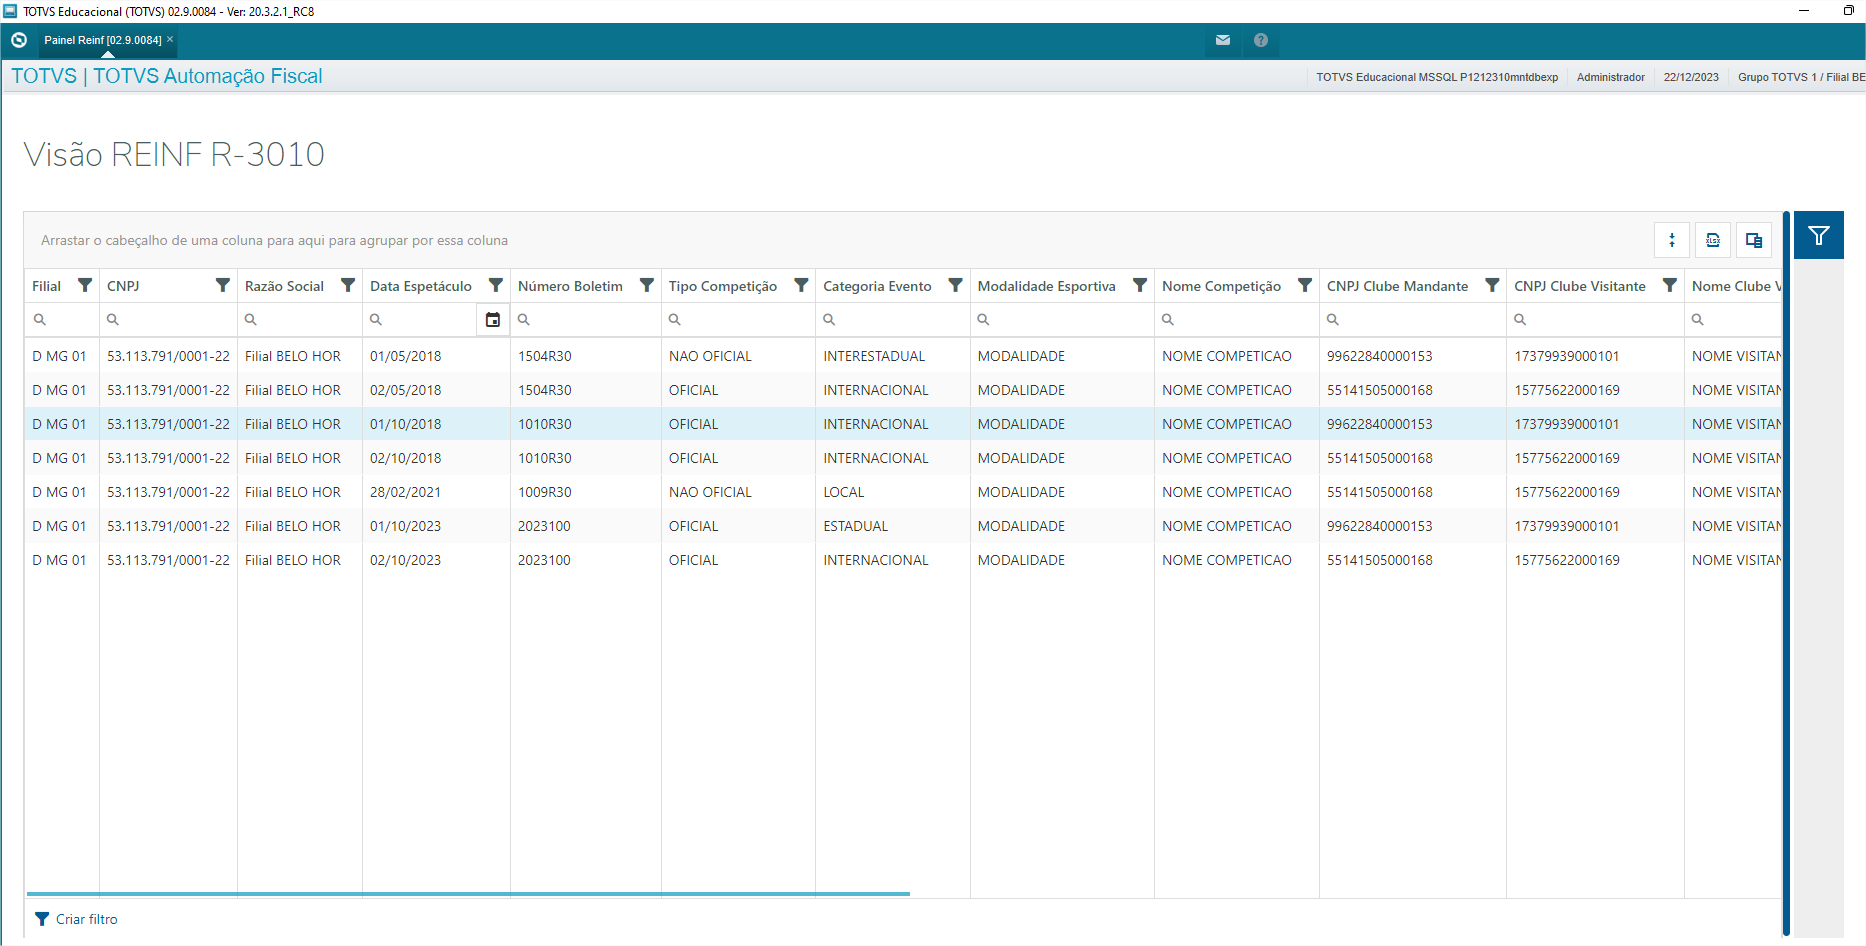Filter the CNPJ Clube Visitante column
1866x946 pixels.
[1670, 285]
